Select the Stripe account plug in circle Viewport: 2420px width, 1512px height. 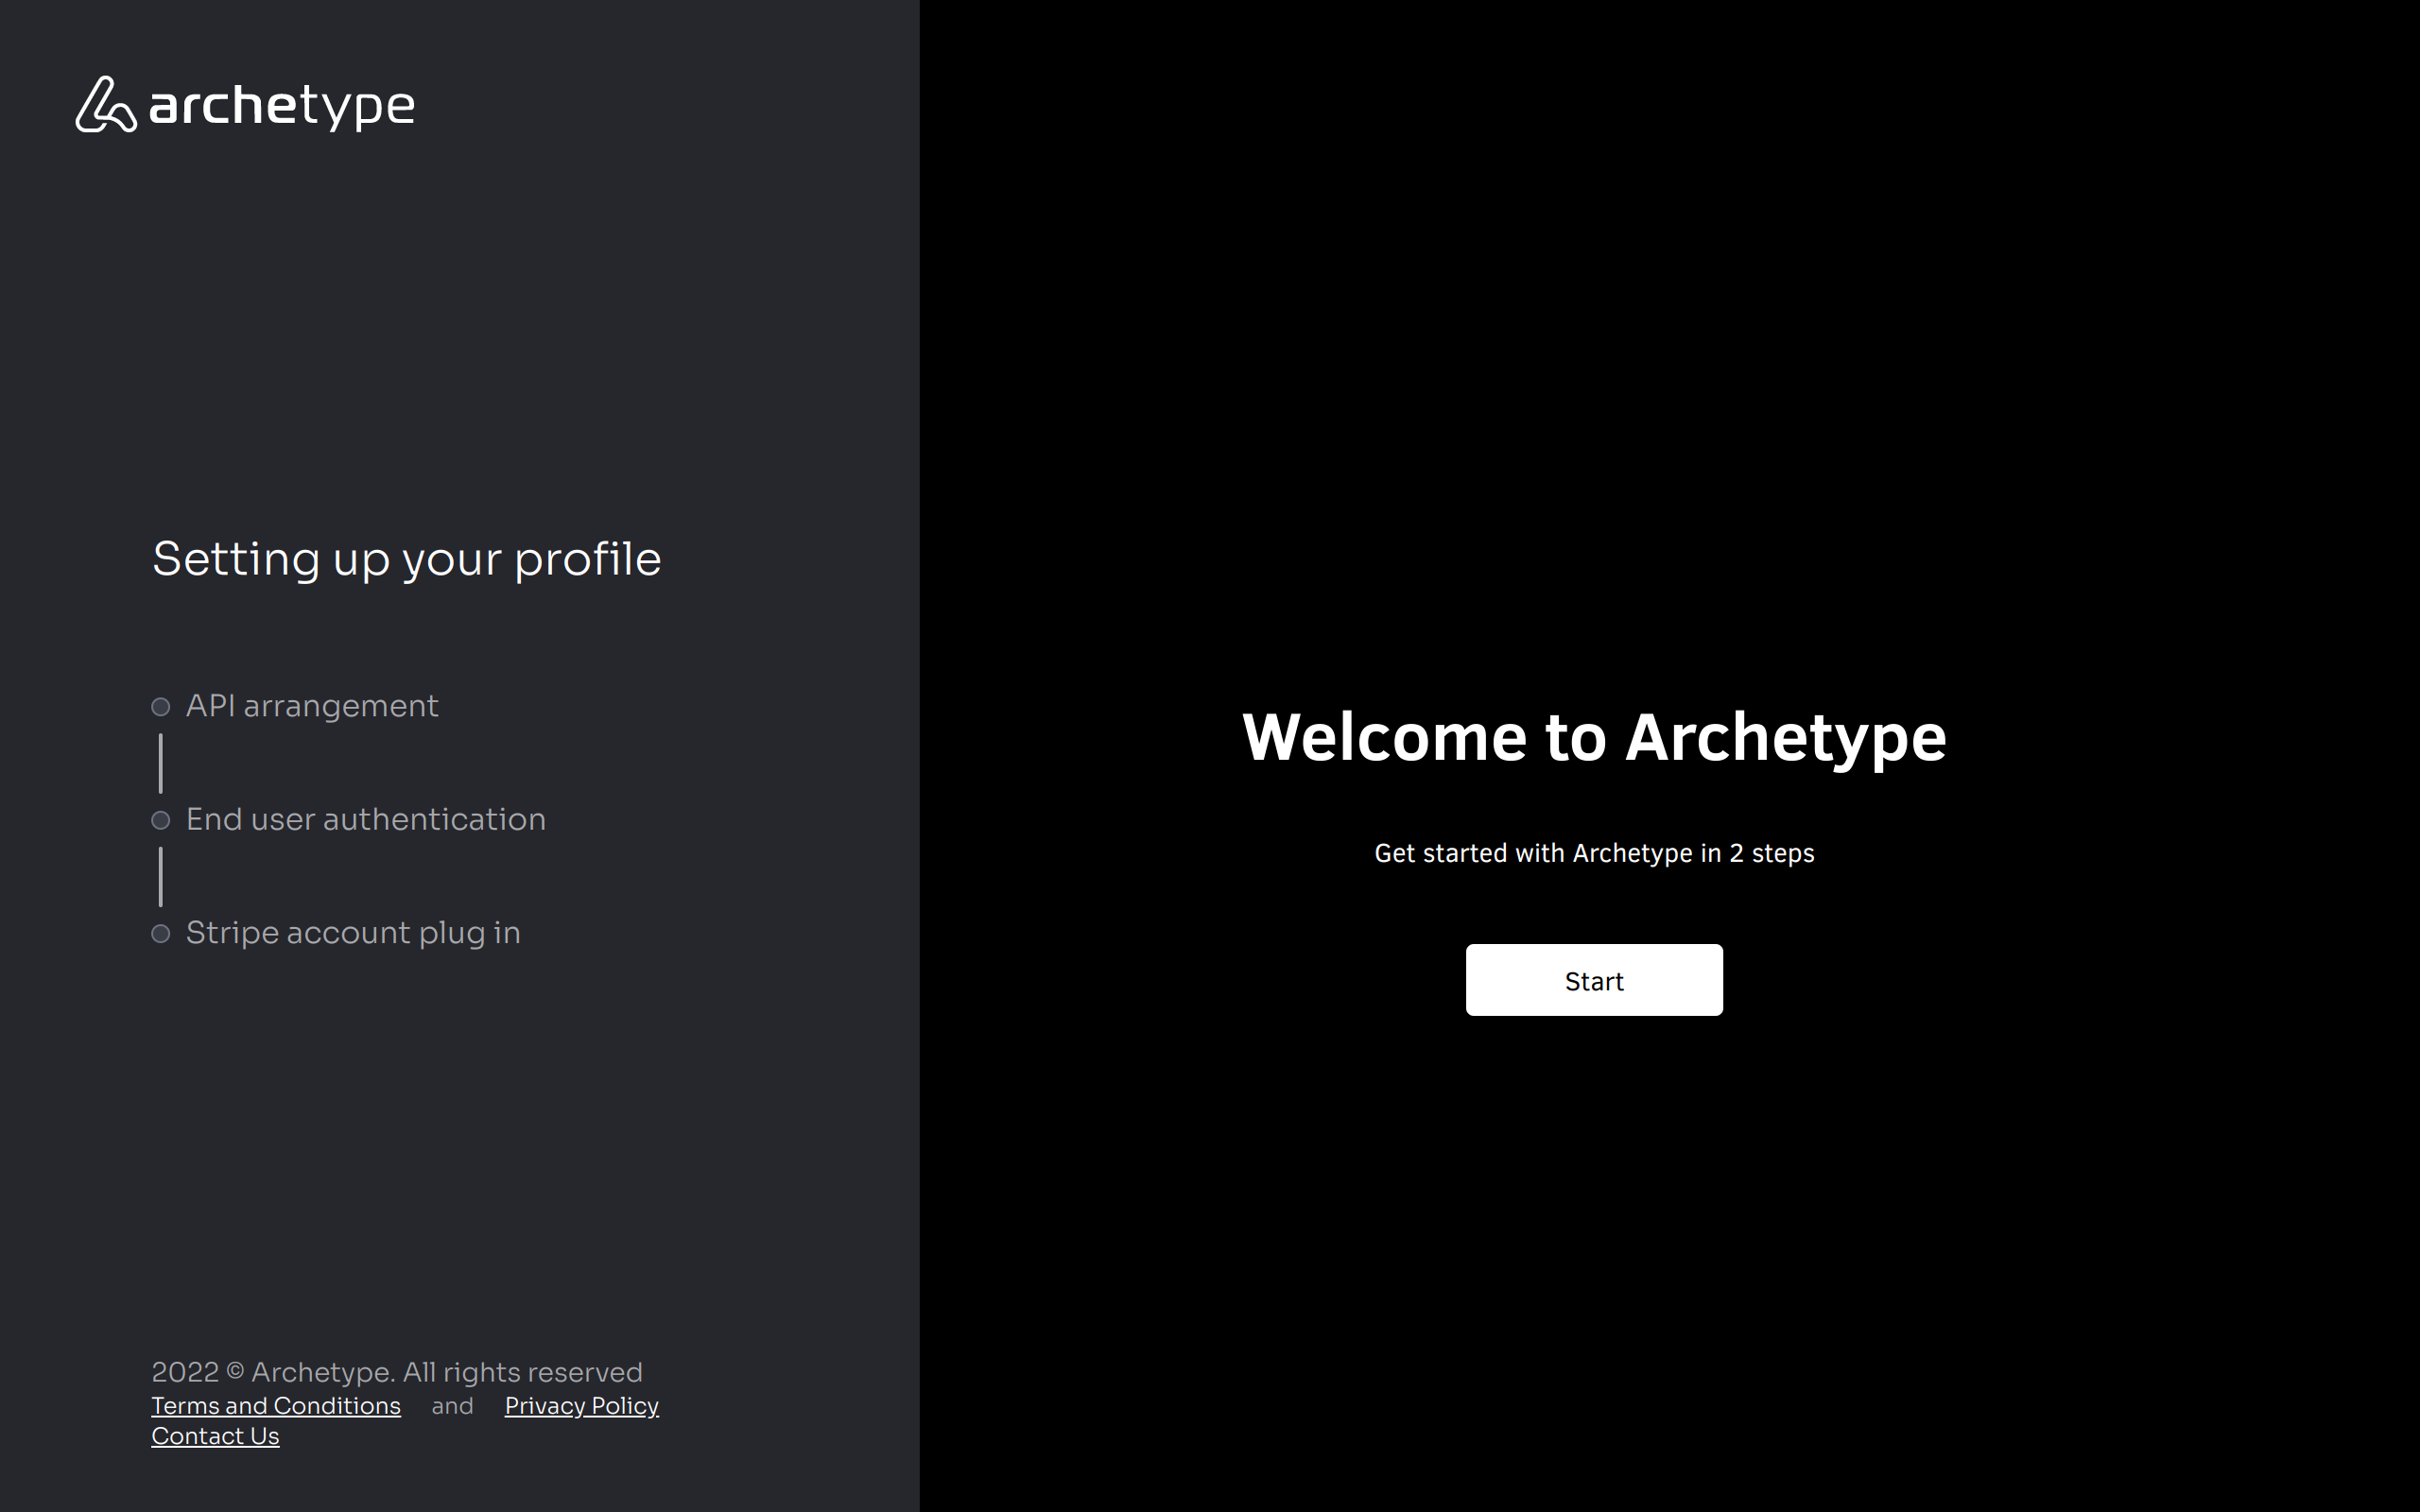point(161,934)
